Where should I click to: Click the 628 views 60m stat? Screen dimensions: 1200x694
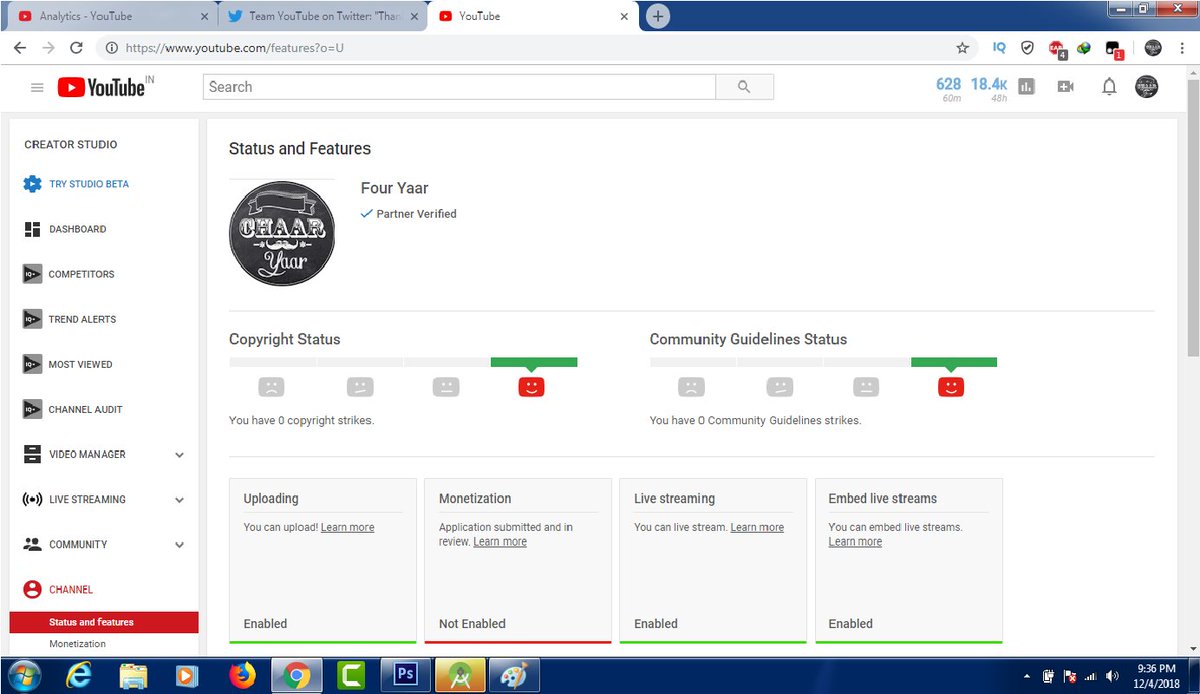point(949,89)
